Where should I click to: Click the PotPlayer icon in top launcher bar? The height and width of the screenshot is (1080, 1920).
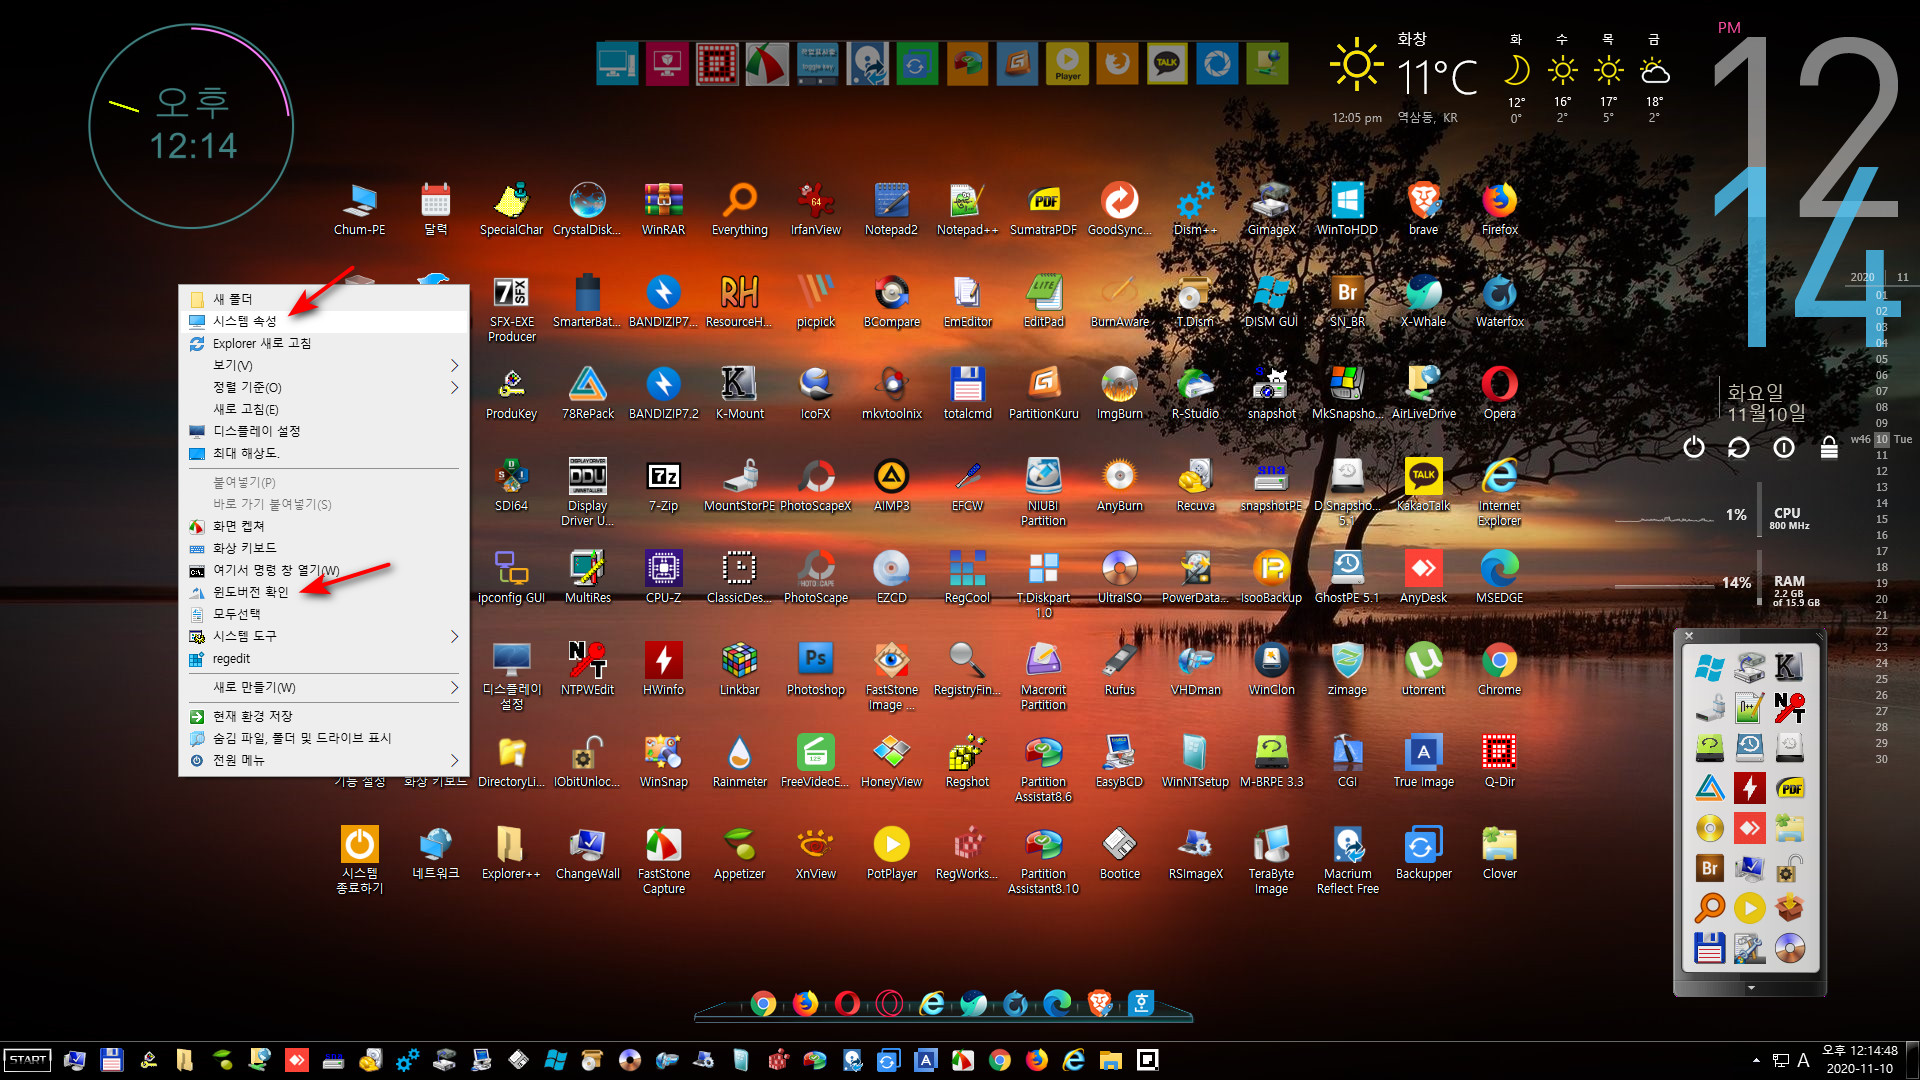coord(1067,64)
